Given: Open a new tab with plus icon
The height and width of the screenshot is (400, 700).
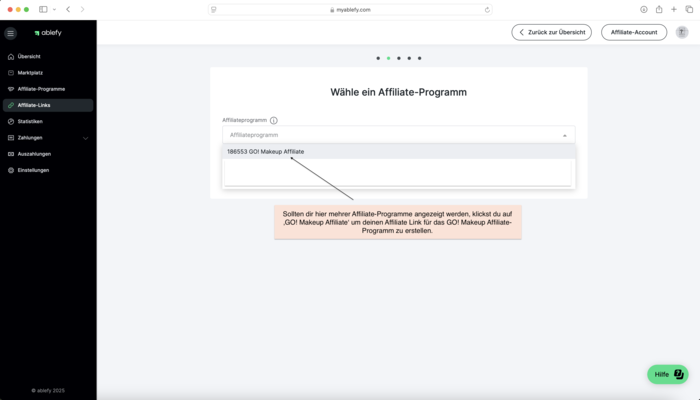Looking at the screenshot, I should pos(674,9).
